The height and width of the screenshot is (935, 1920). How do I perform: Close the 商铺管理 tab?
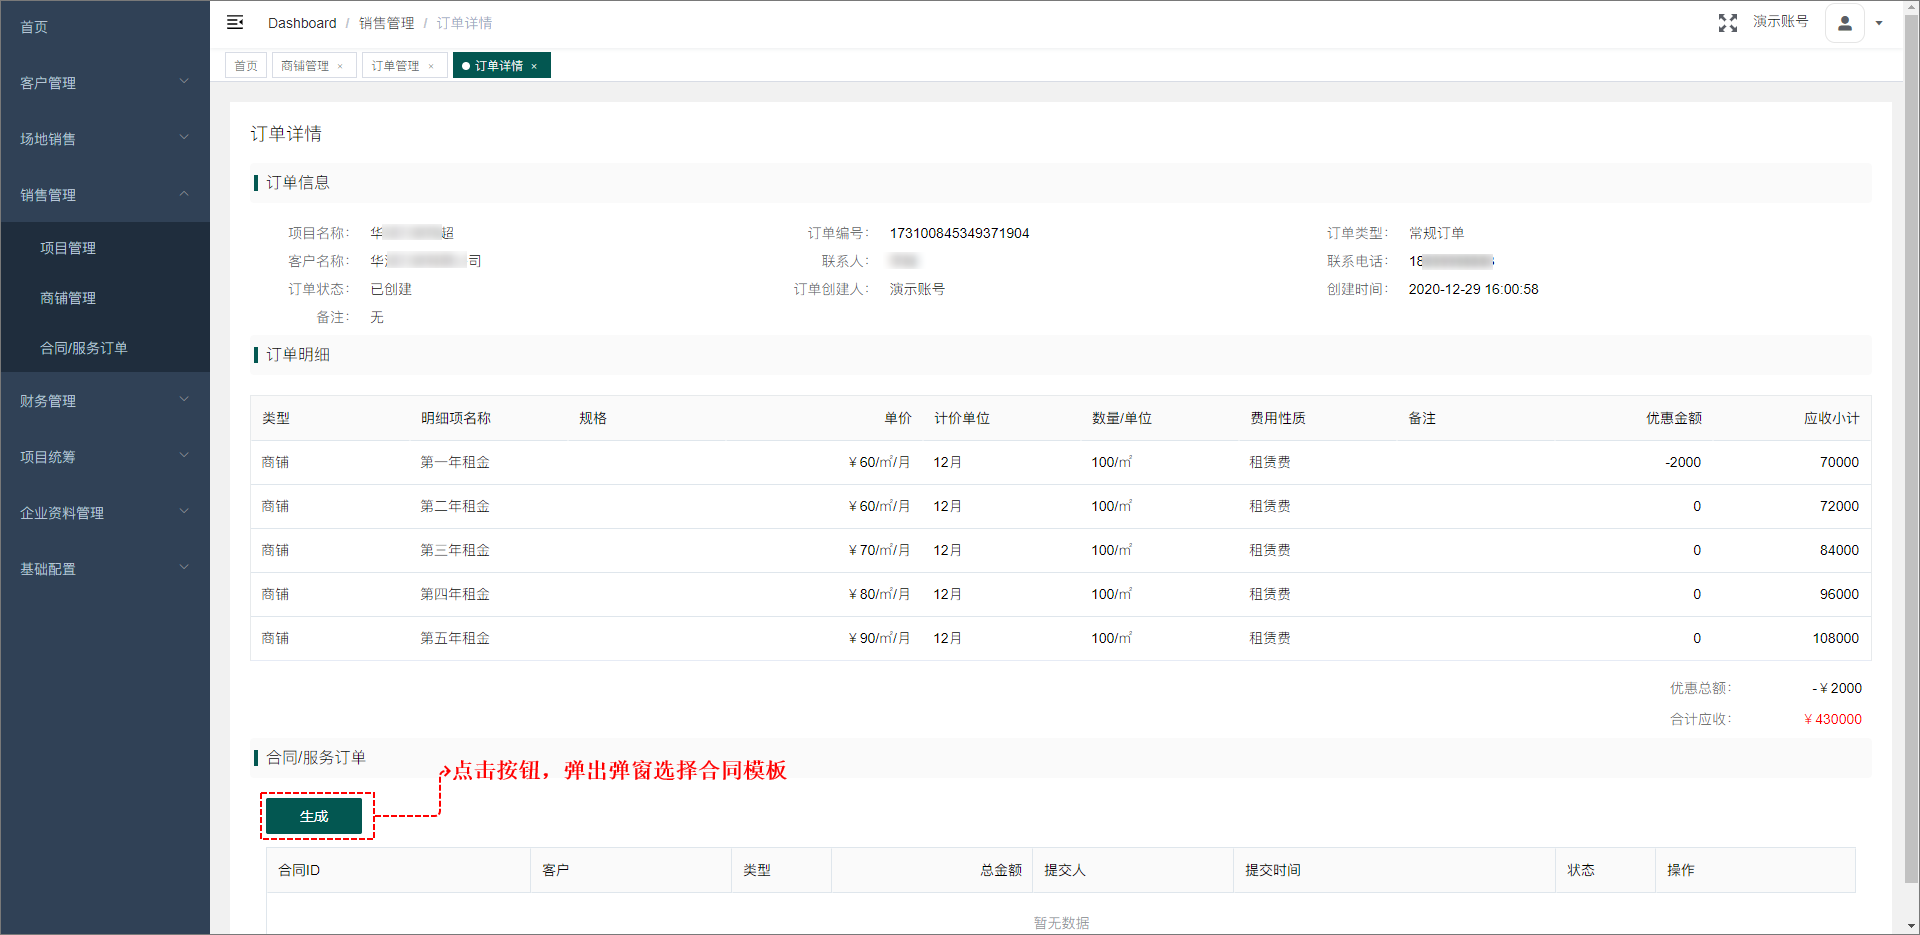tap(340, 66)
